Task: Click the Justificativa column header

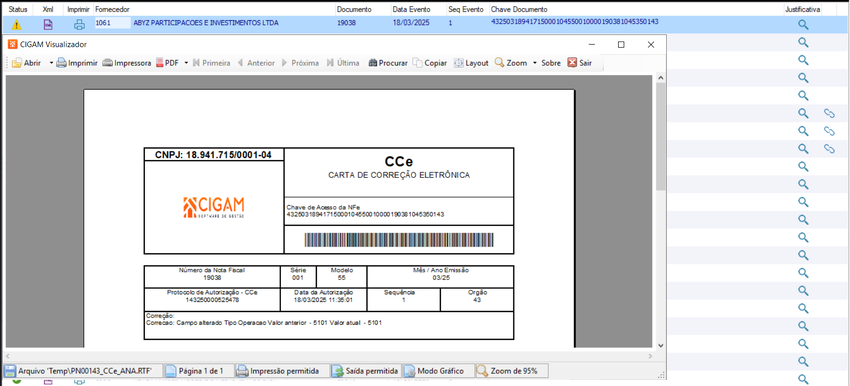Action: click(803, 9)
